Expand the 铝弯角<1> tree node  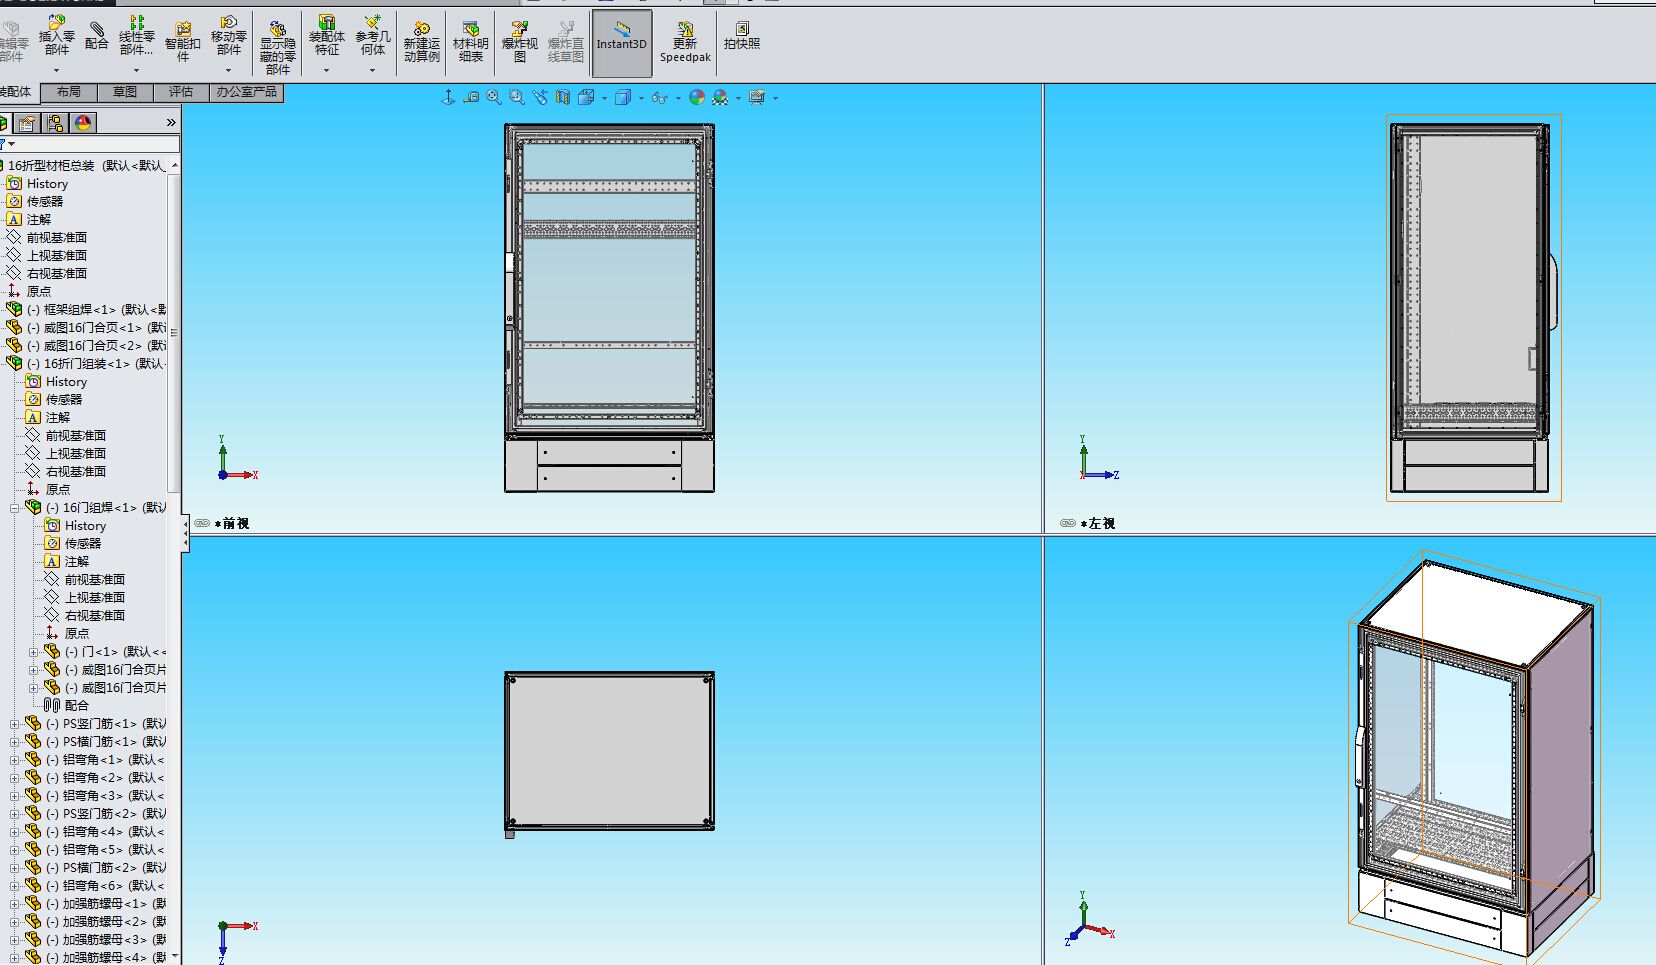[x=15, y=760]
